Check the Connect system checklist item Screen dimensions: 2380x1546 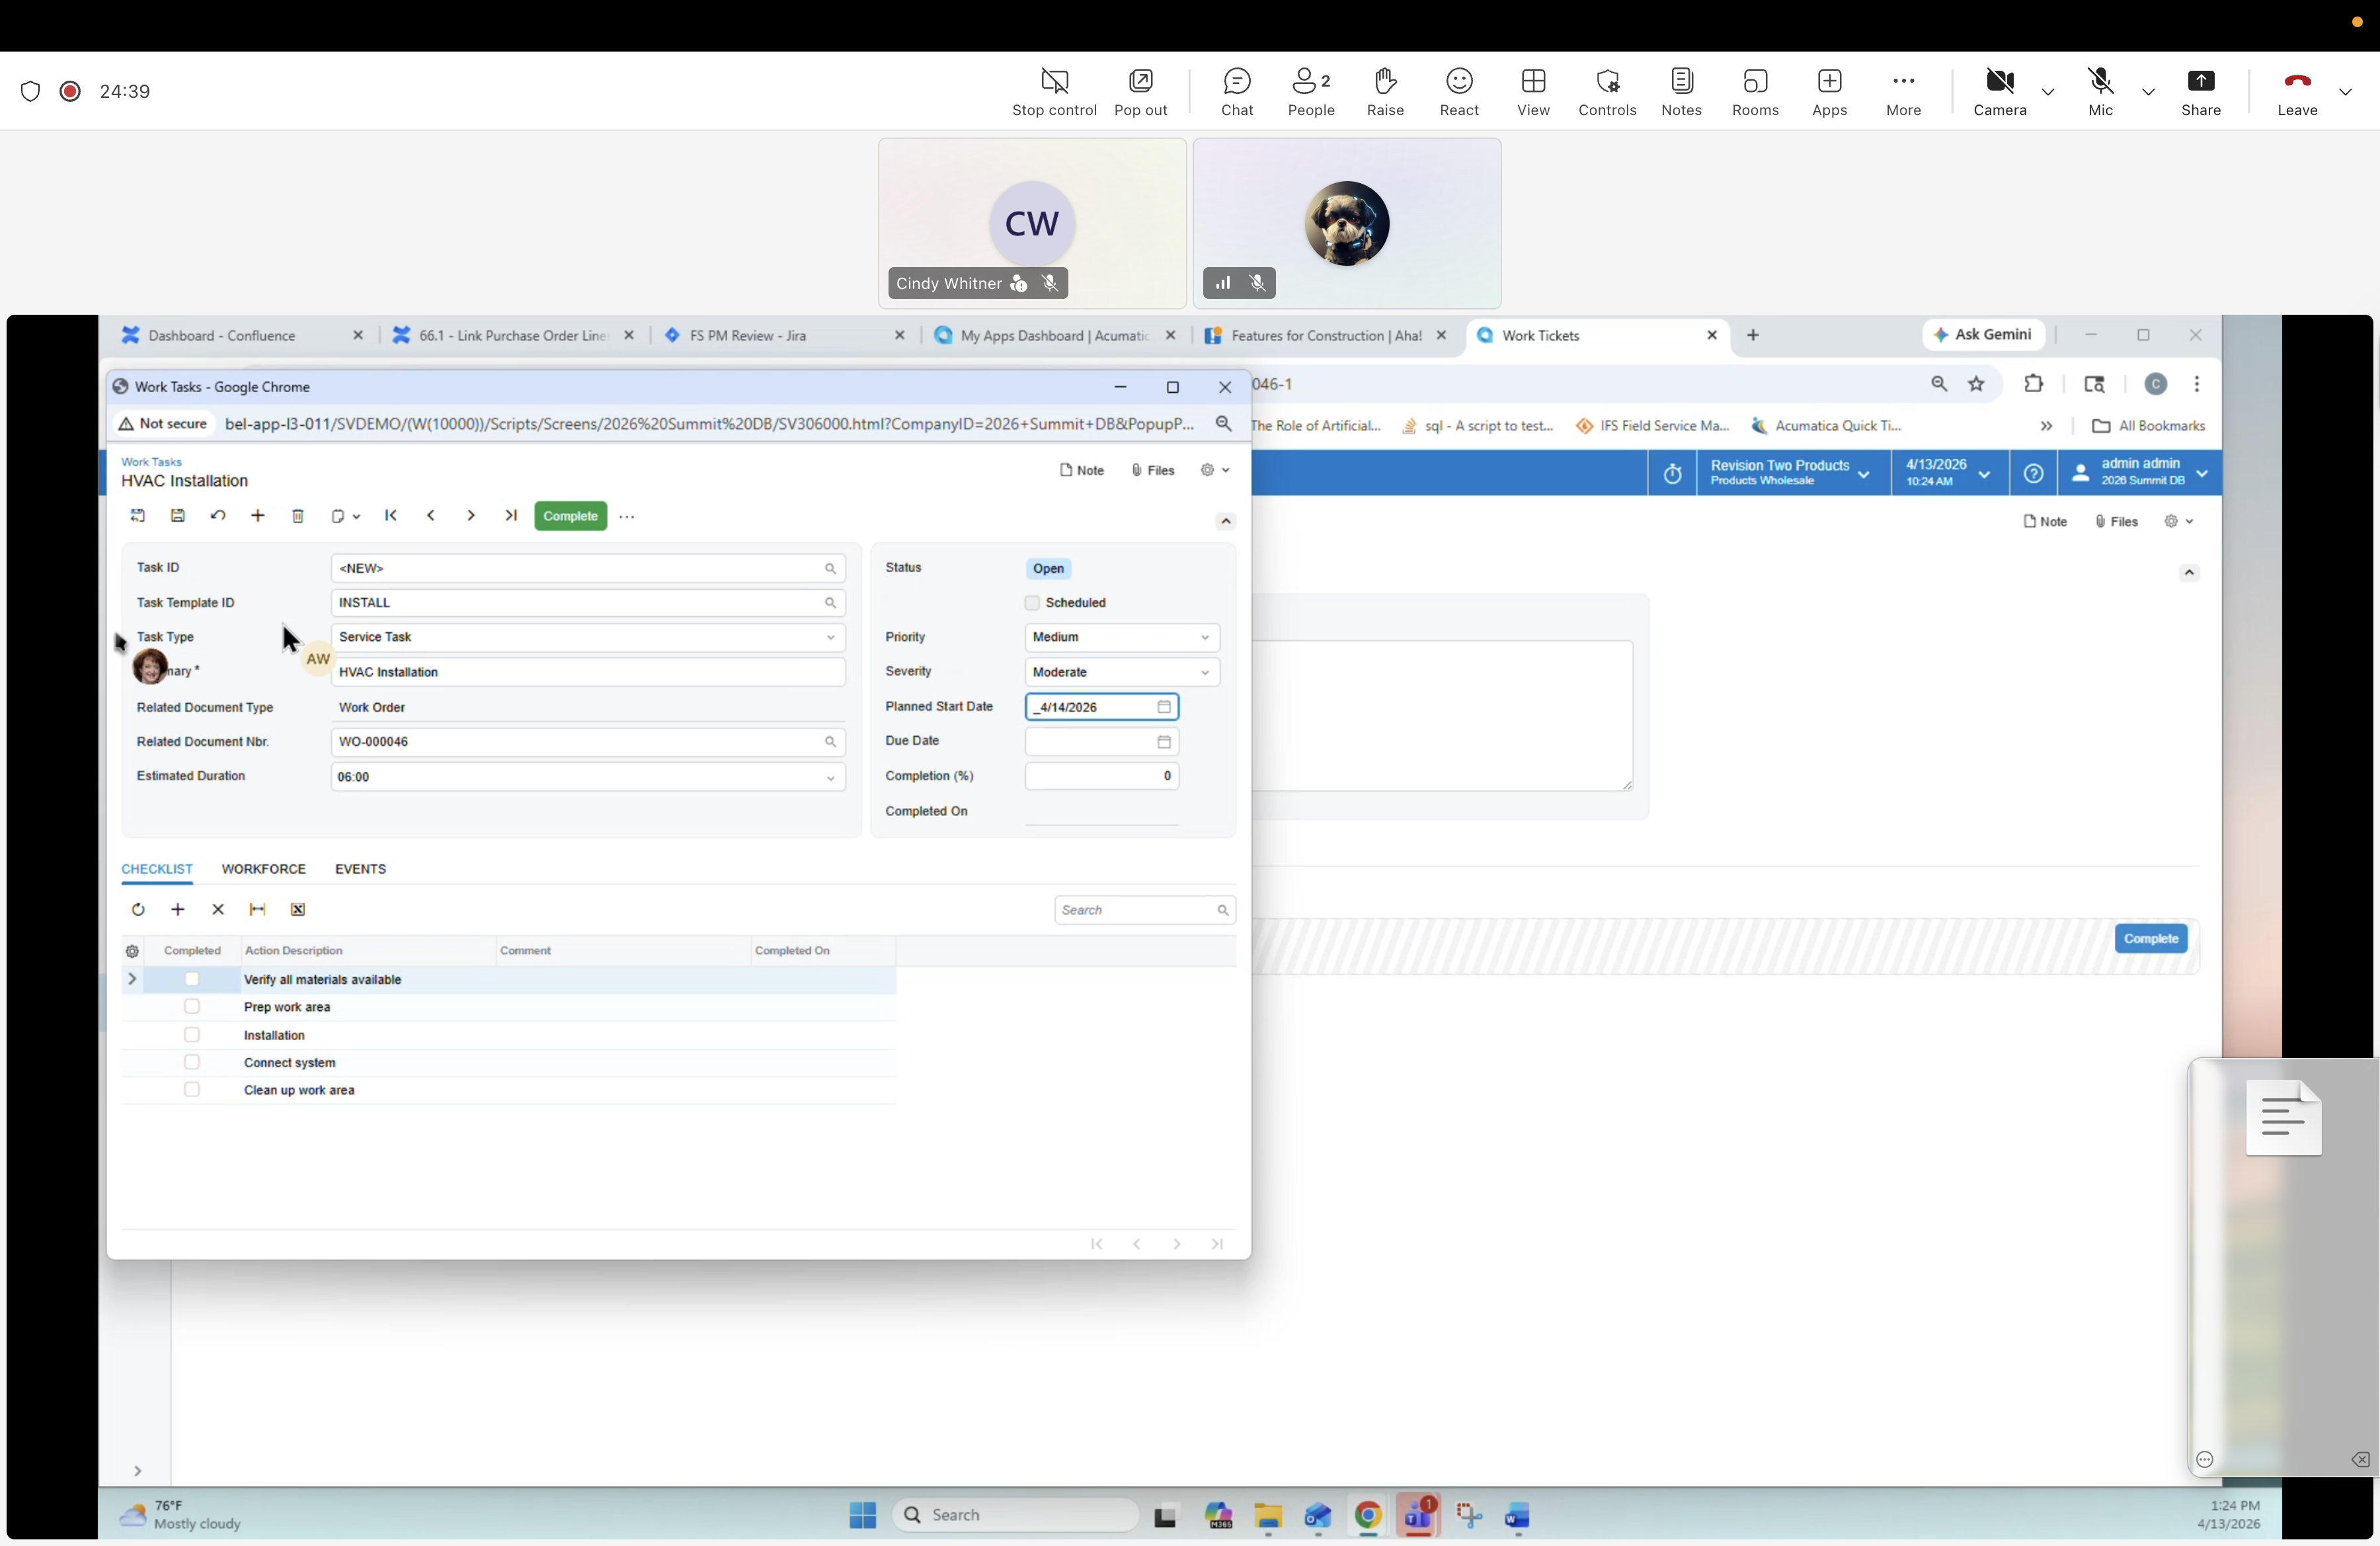[192, 1062]
